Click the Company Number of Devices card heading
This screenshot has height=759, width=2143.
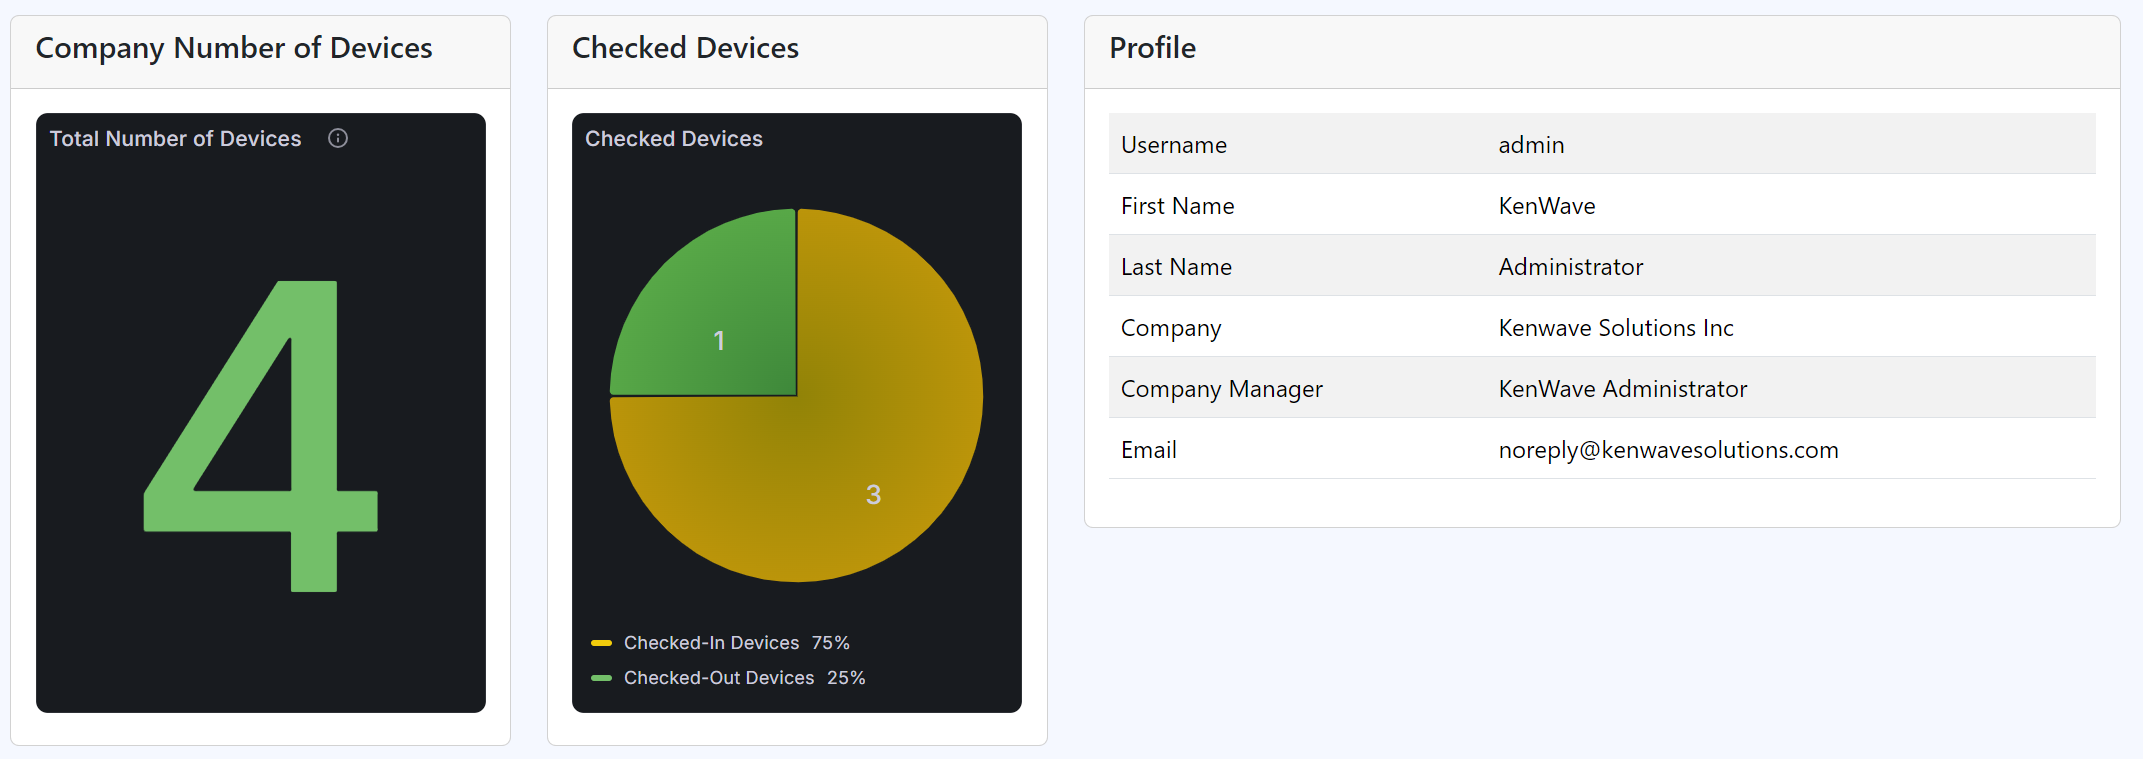click(234, 48)
